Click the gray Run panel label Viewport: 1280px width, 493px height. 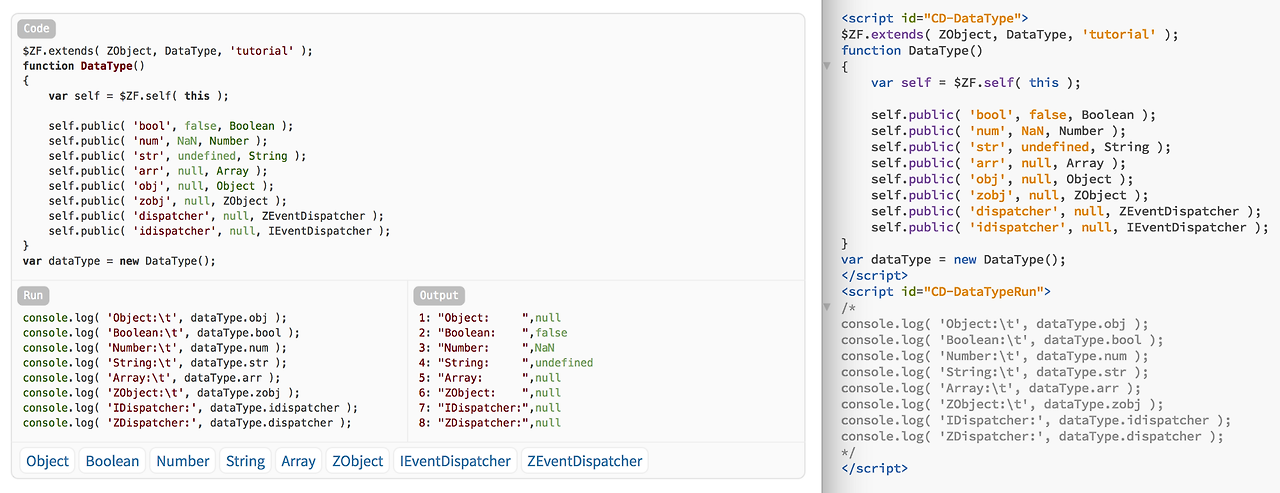[x=33, y=295]
